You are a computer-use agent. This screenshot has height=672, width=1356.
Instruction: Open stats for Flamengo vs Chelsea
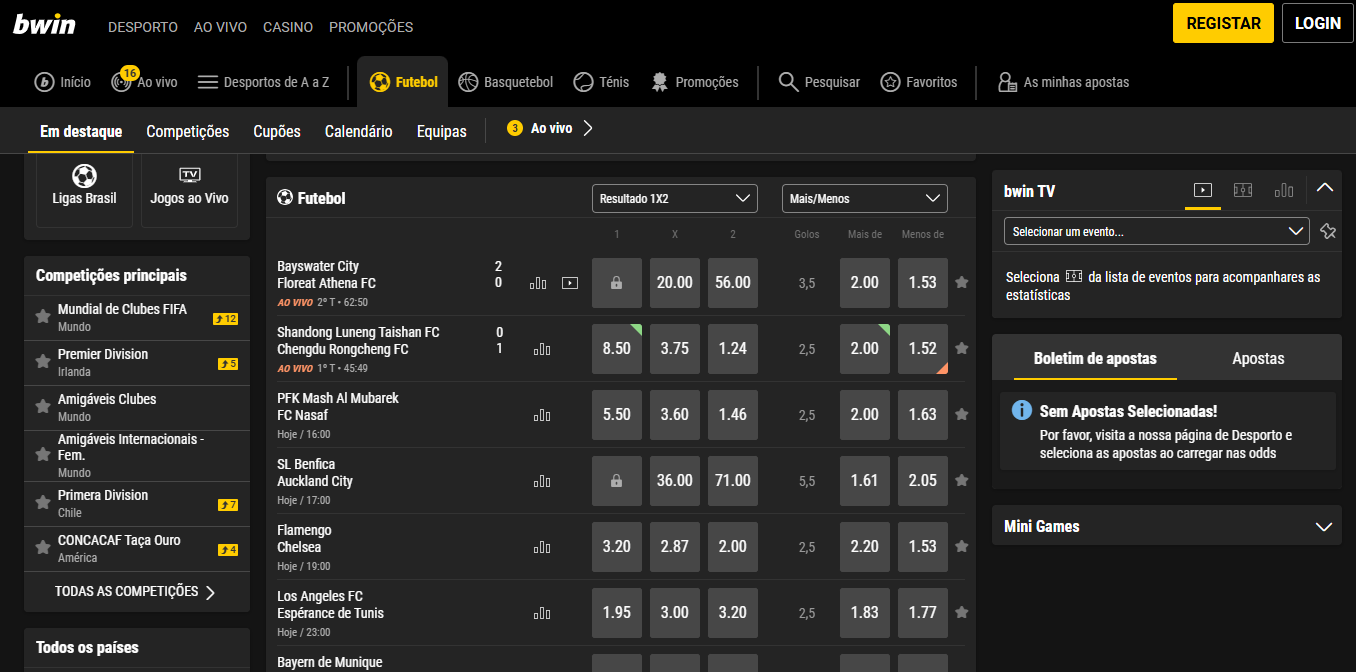coord(542,547)
